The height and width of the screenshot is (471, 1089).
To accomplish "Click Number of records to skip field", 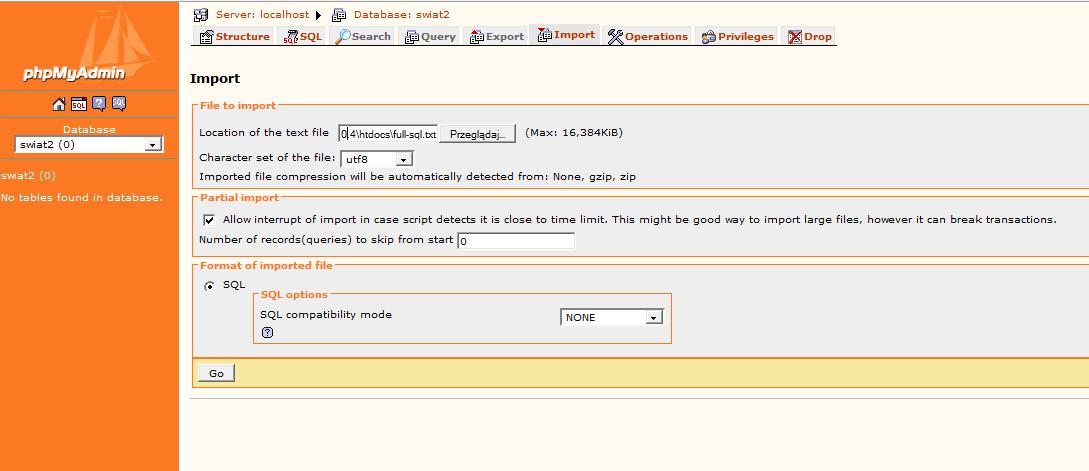I will (x=516, y=241).
